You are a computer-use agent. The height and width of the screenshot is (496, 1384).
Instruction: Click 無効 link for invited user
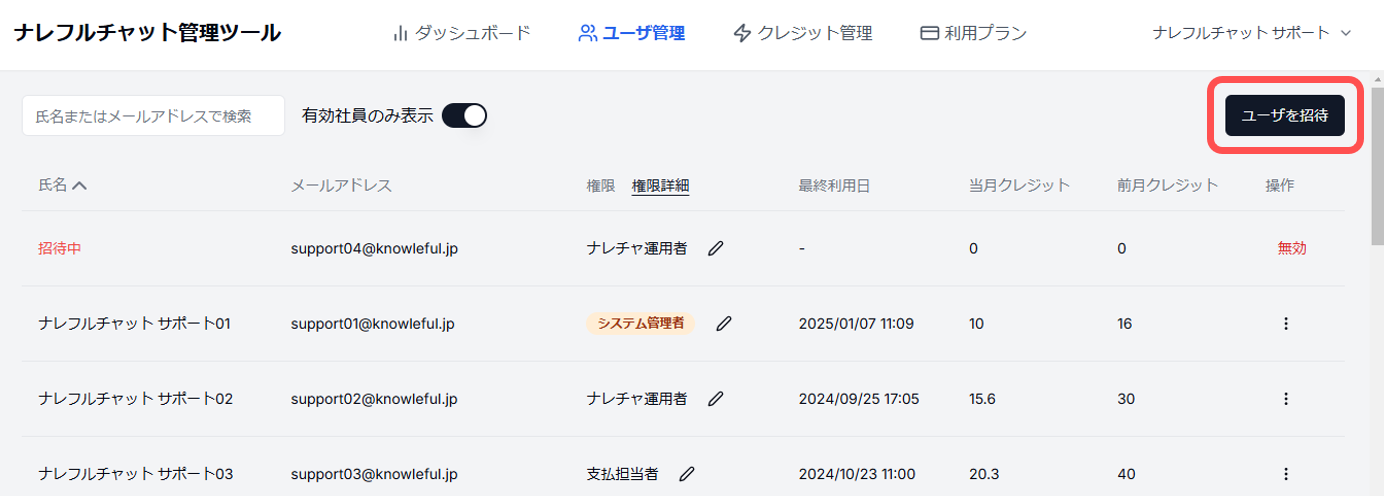pyautogui.click(x=1291, y=249)
